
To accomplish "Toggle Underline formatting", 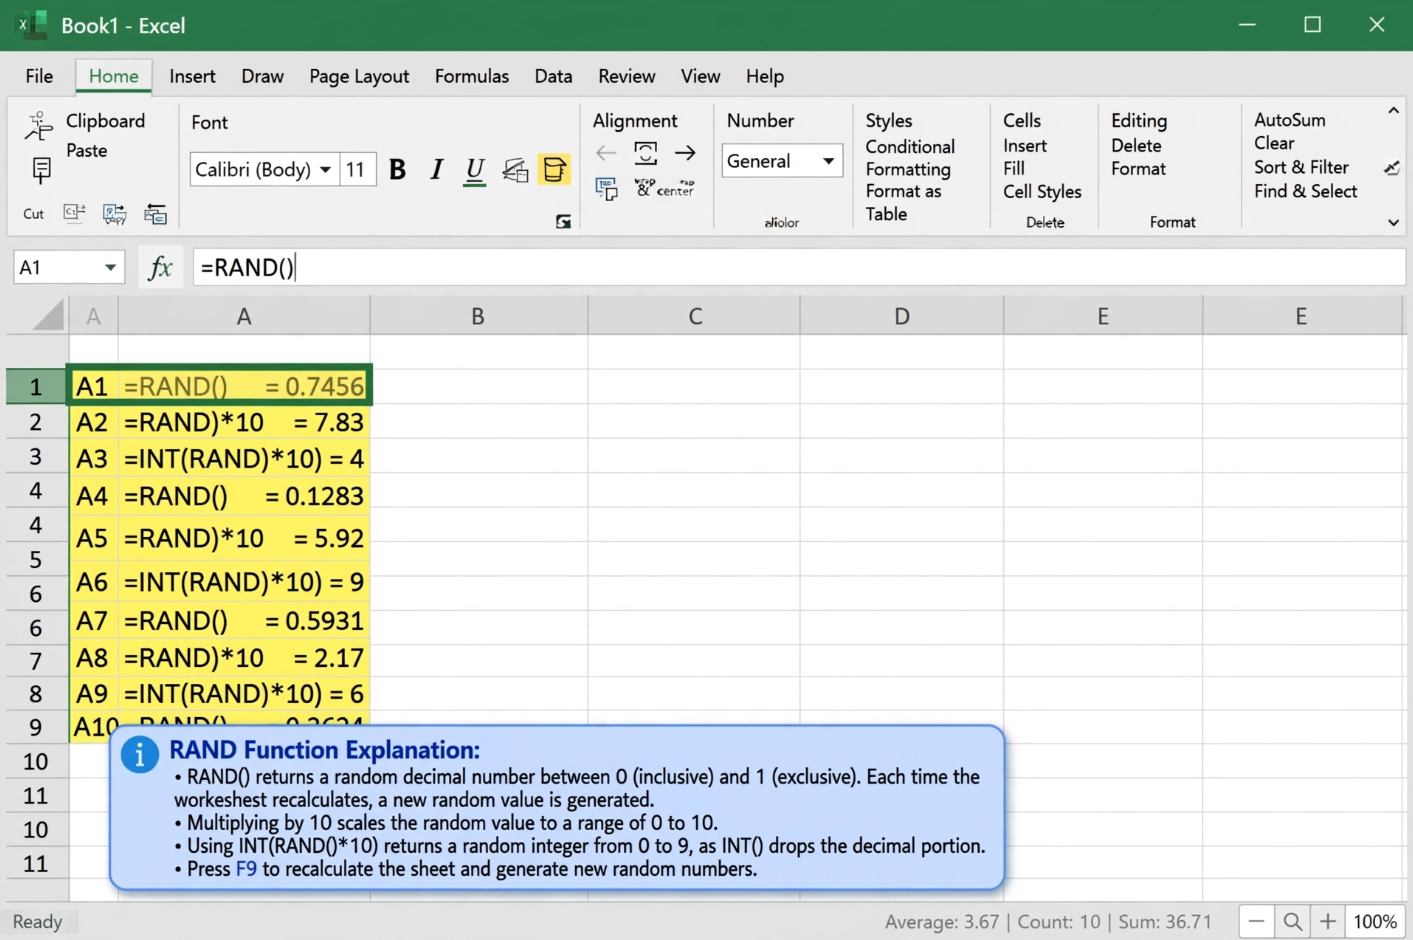I will pyautogui.click(x=475, y=171).
